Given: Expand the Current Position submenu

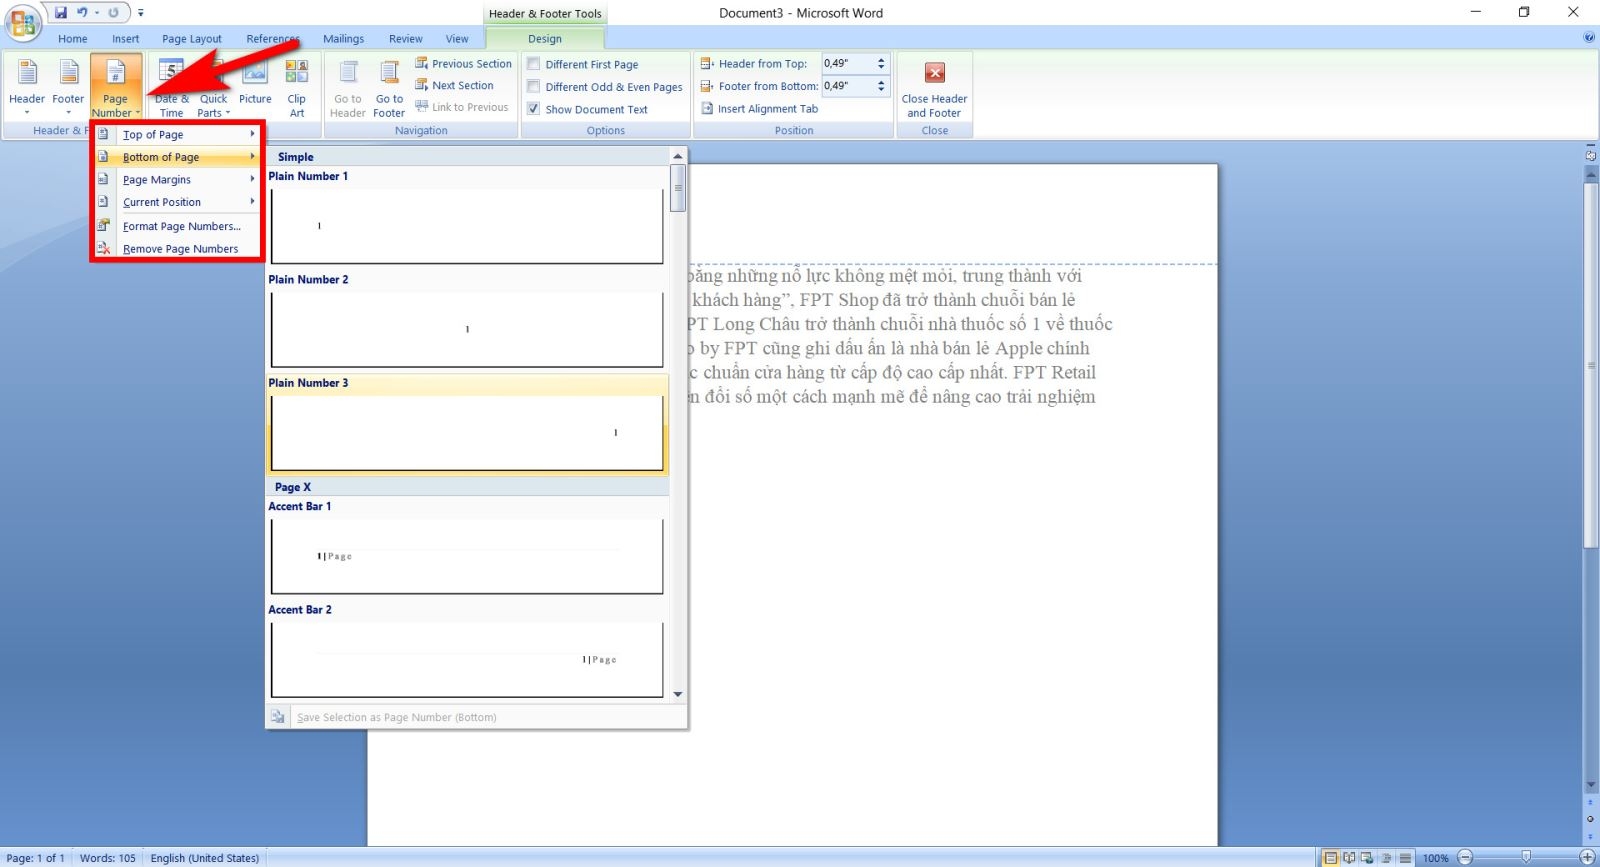Looking at the screenshot, I should [177, 202].
